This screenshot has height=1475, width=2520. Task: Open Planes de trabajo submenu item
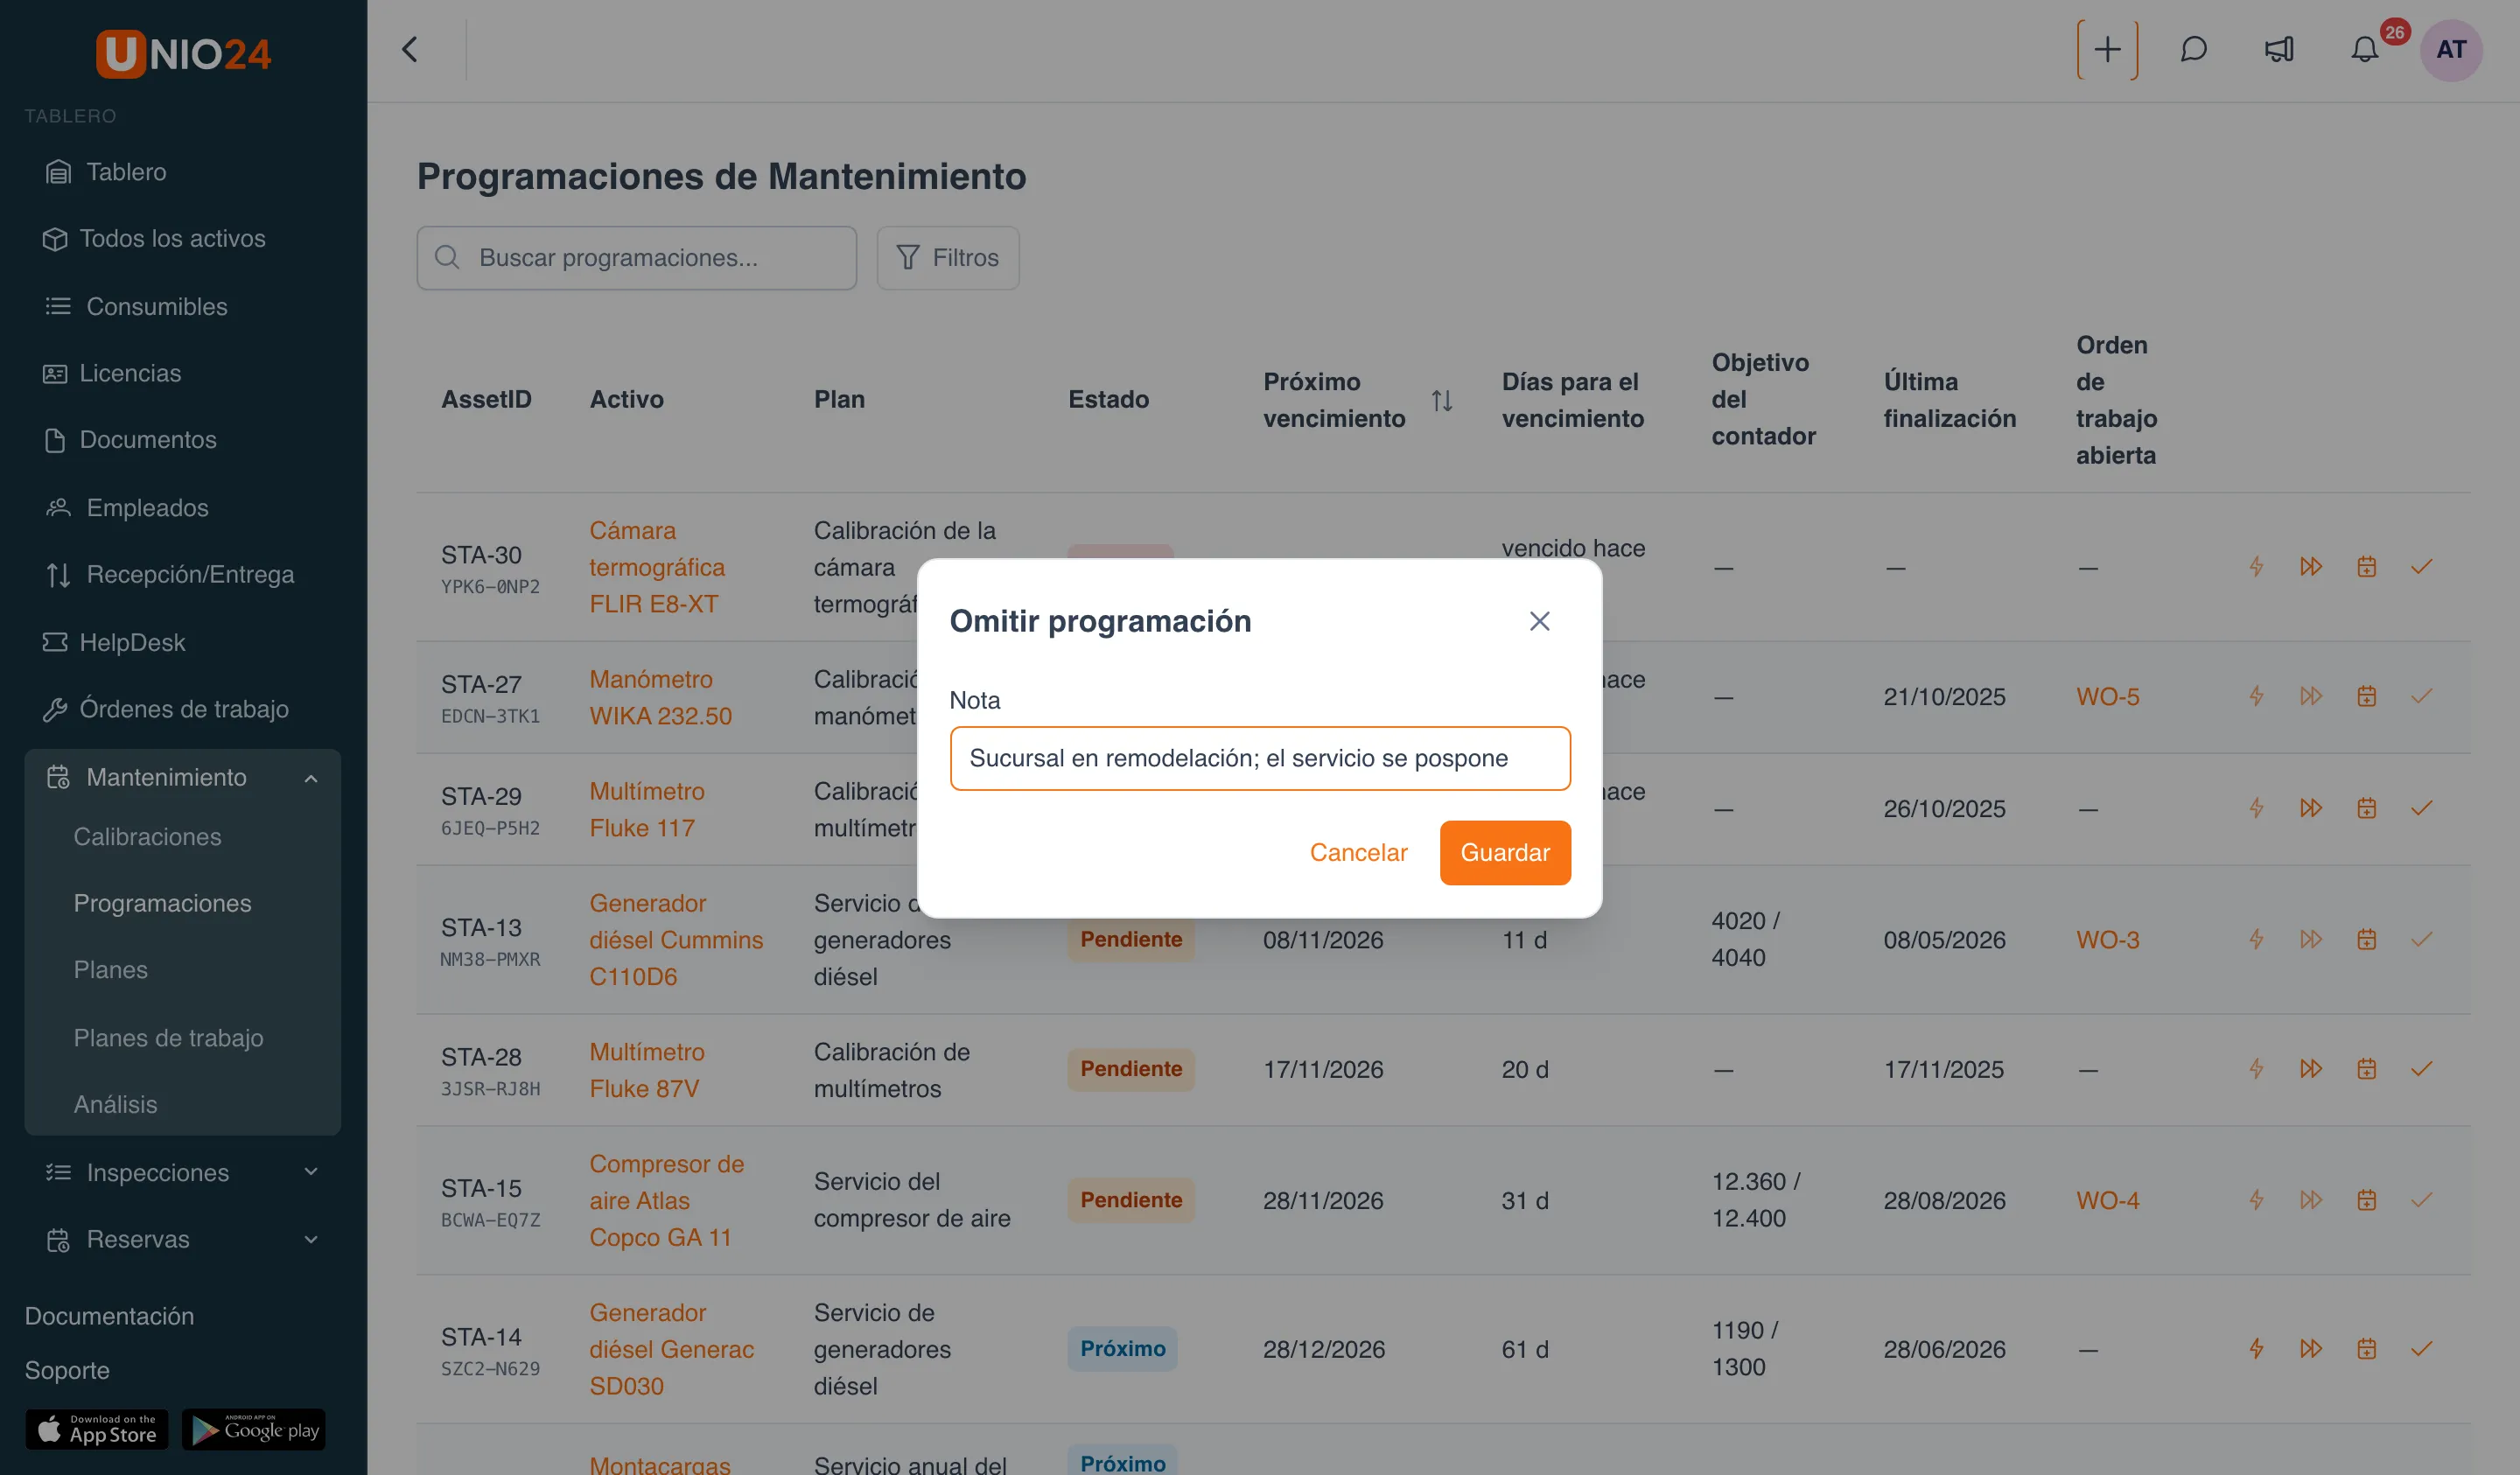point(168,1038)
